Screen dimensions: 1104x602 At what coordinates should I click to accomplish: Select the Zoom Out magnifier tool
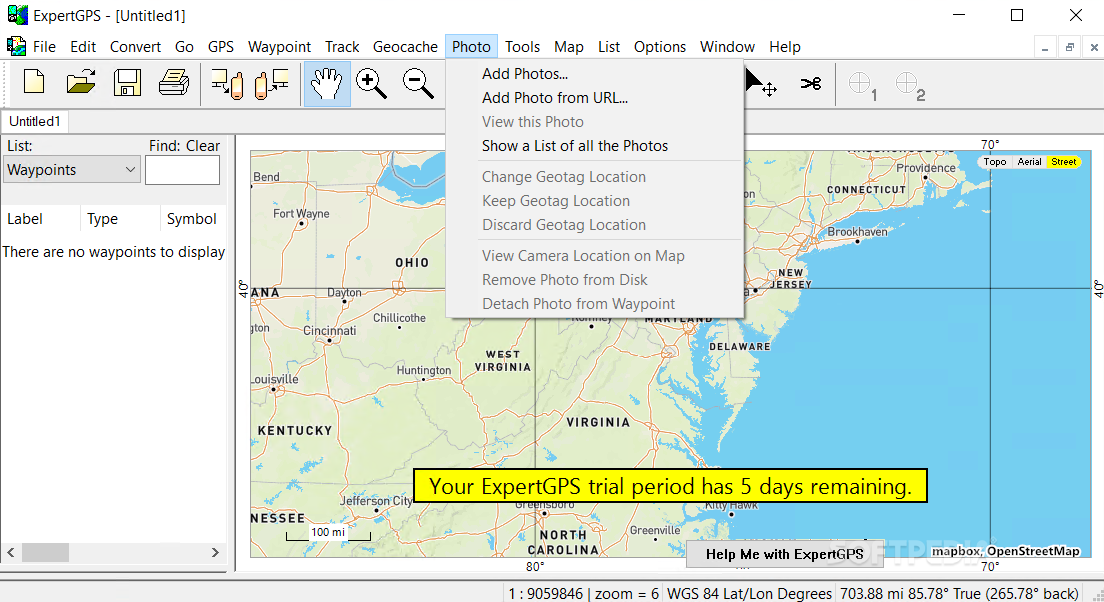[418, 84]
